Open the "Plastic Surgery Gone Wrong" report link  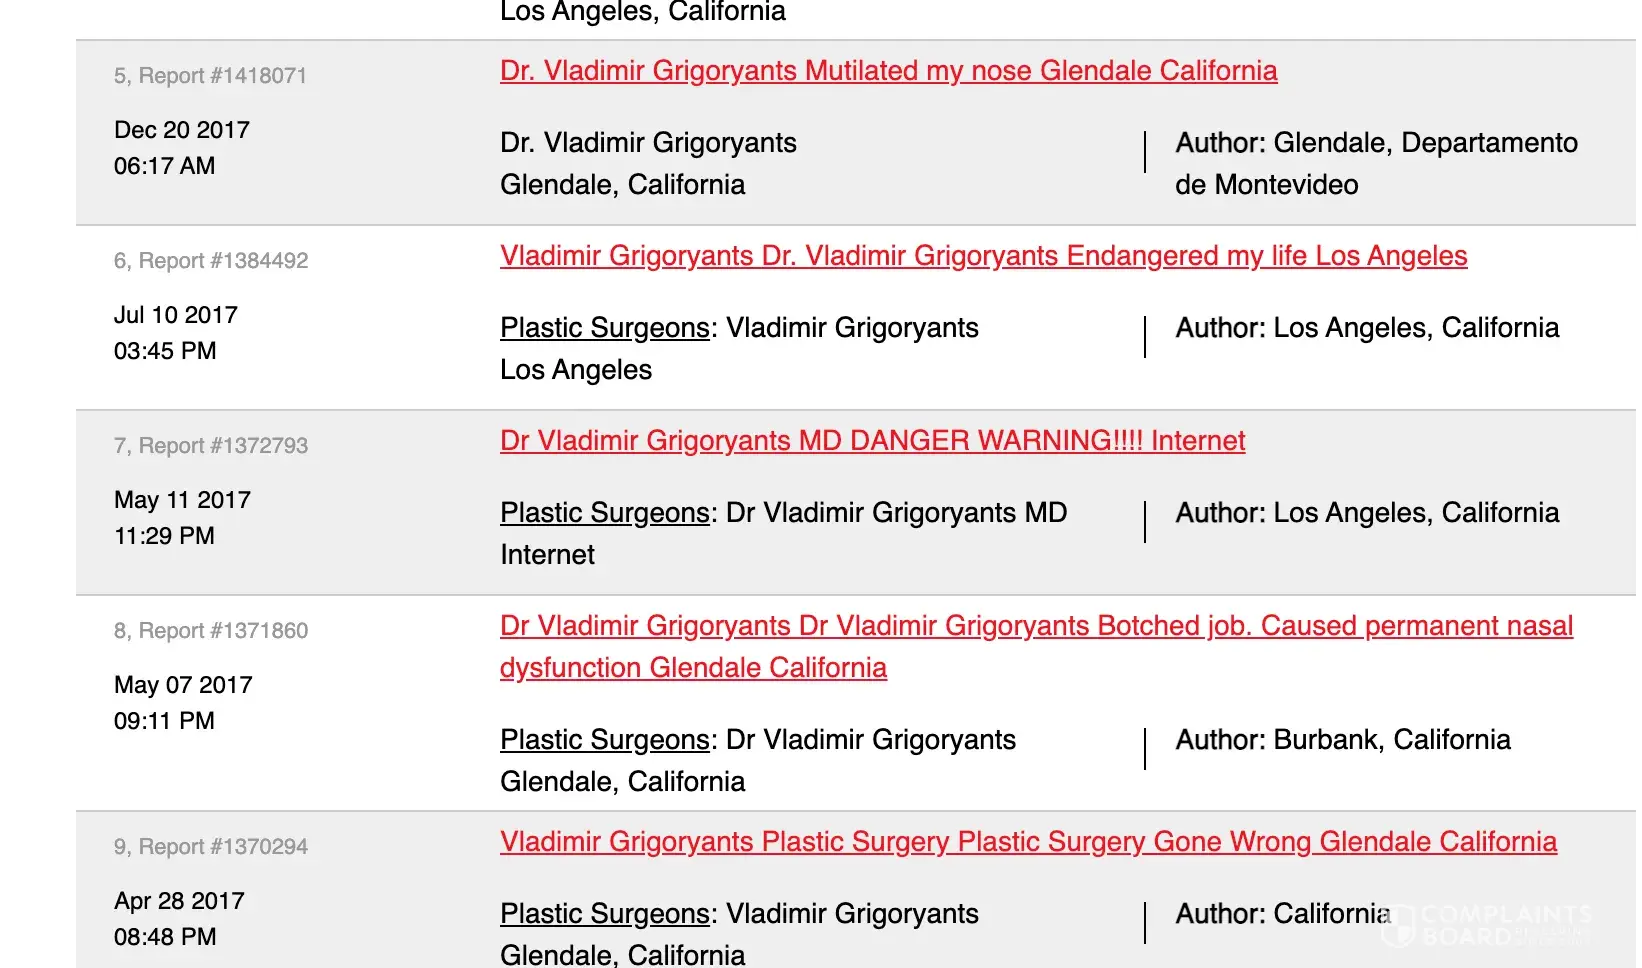click(1028, 842)
